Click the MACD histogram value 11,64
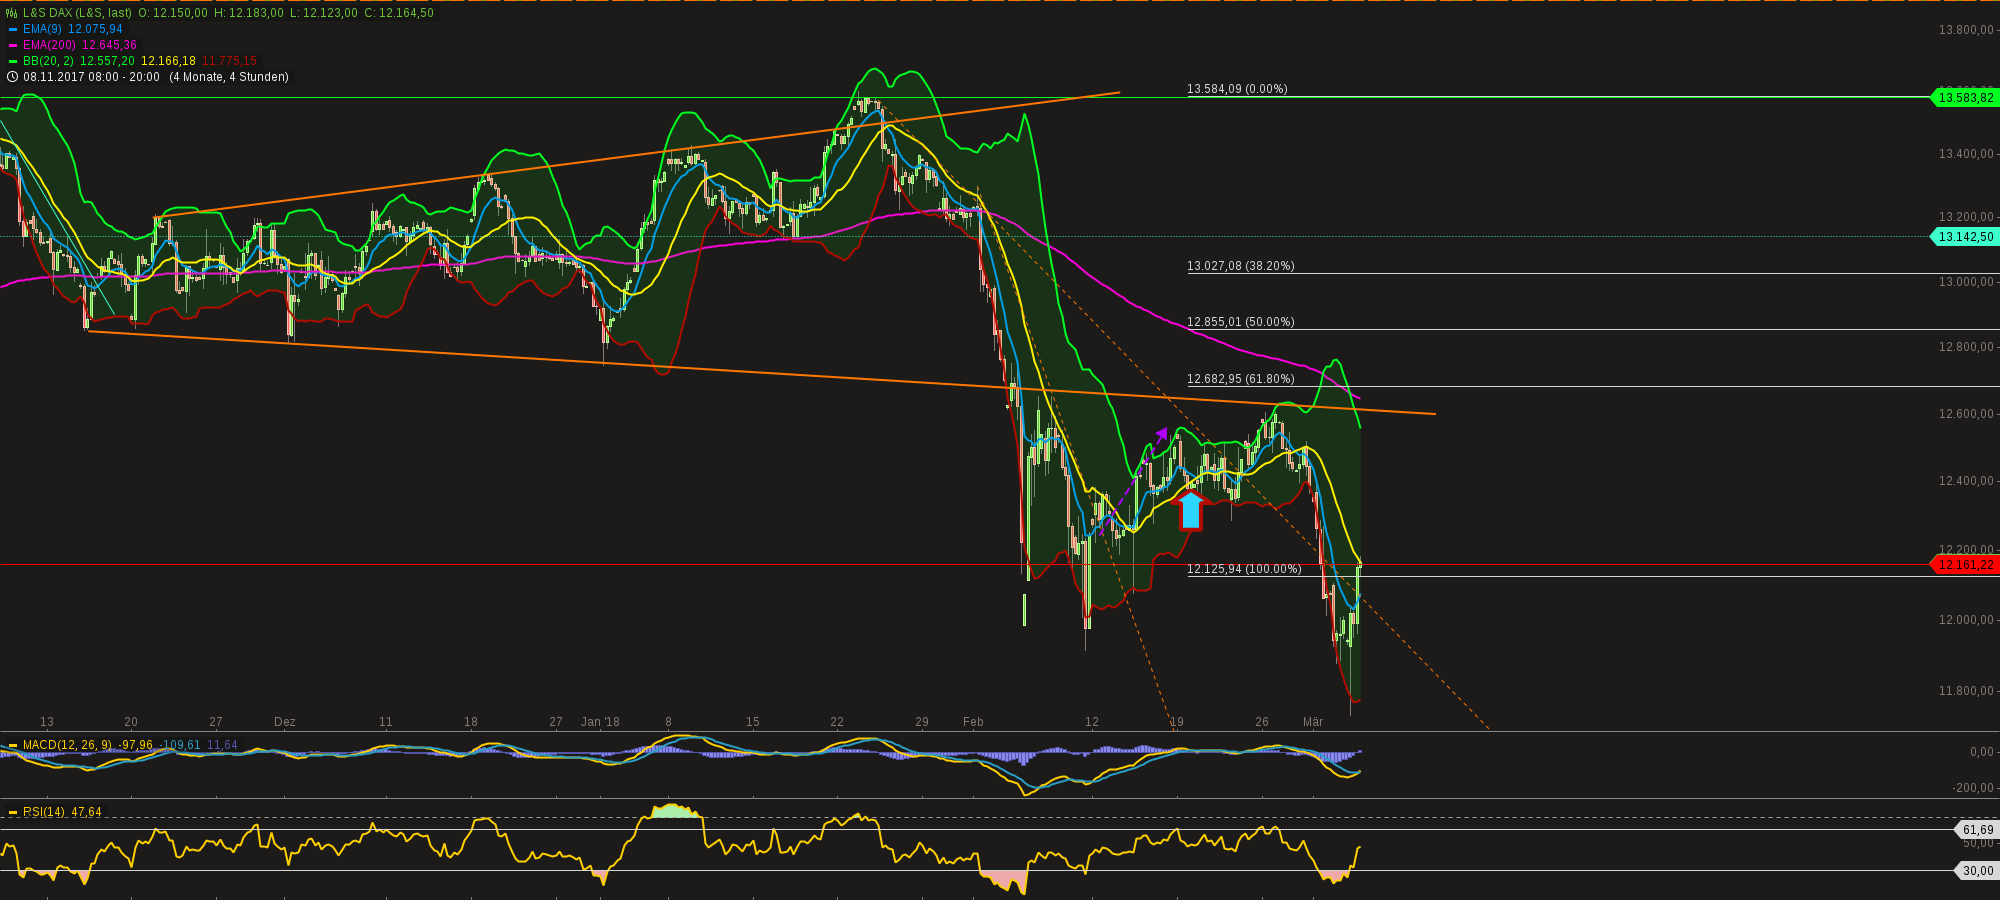This screenshot has width=2000, height=900. 222,745
